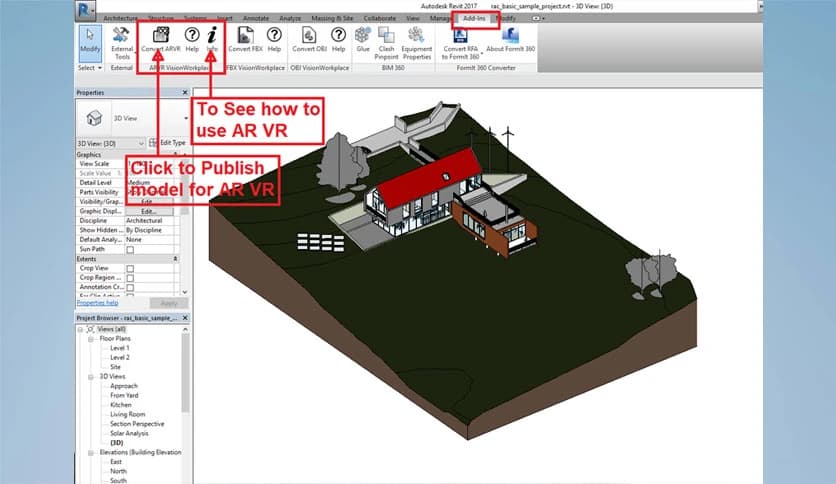
Task: Open the Revit application menu button
Action: point(85,10)
